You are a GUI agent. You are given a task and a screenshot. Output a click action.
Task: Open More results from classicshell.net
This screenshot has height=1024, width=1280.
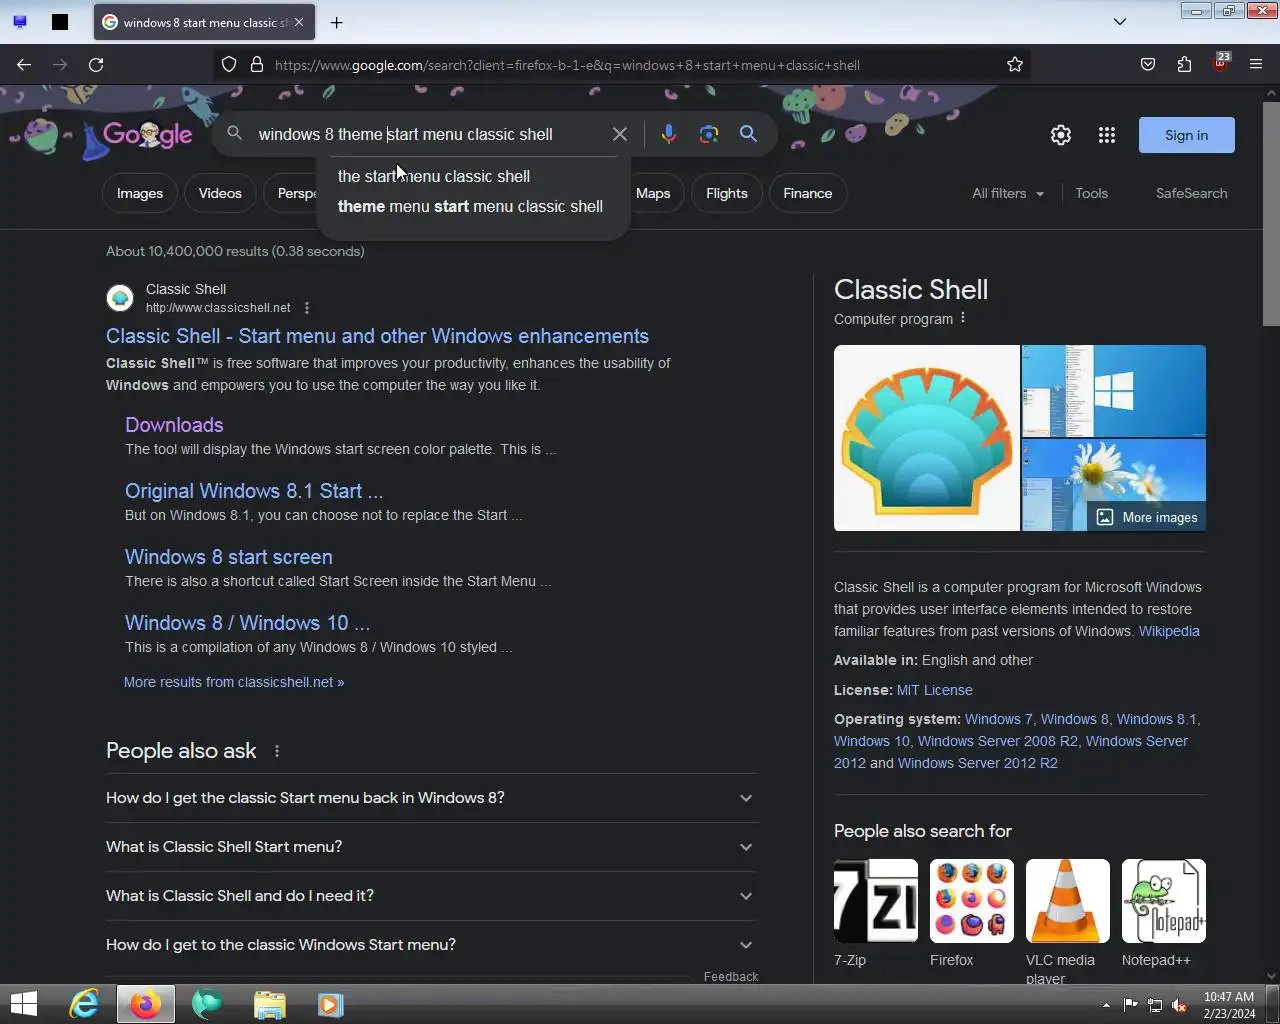pos(234,682)
